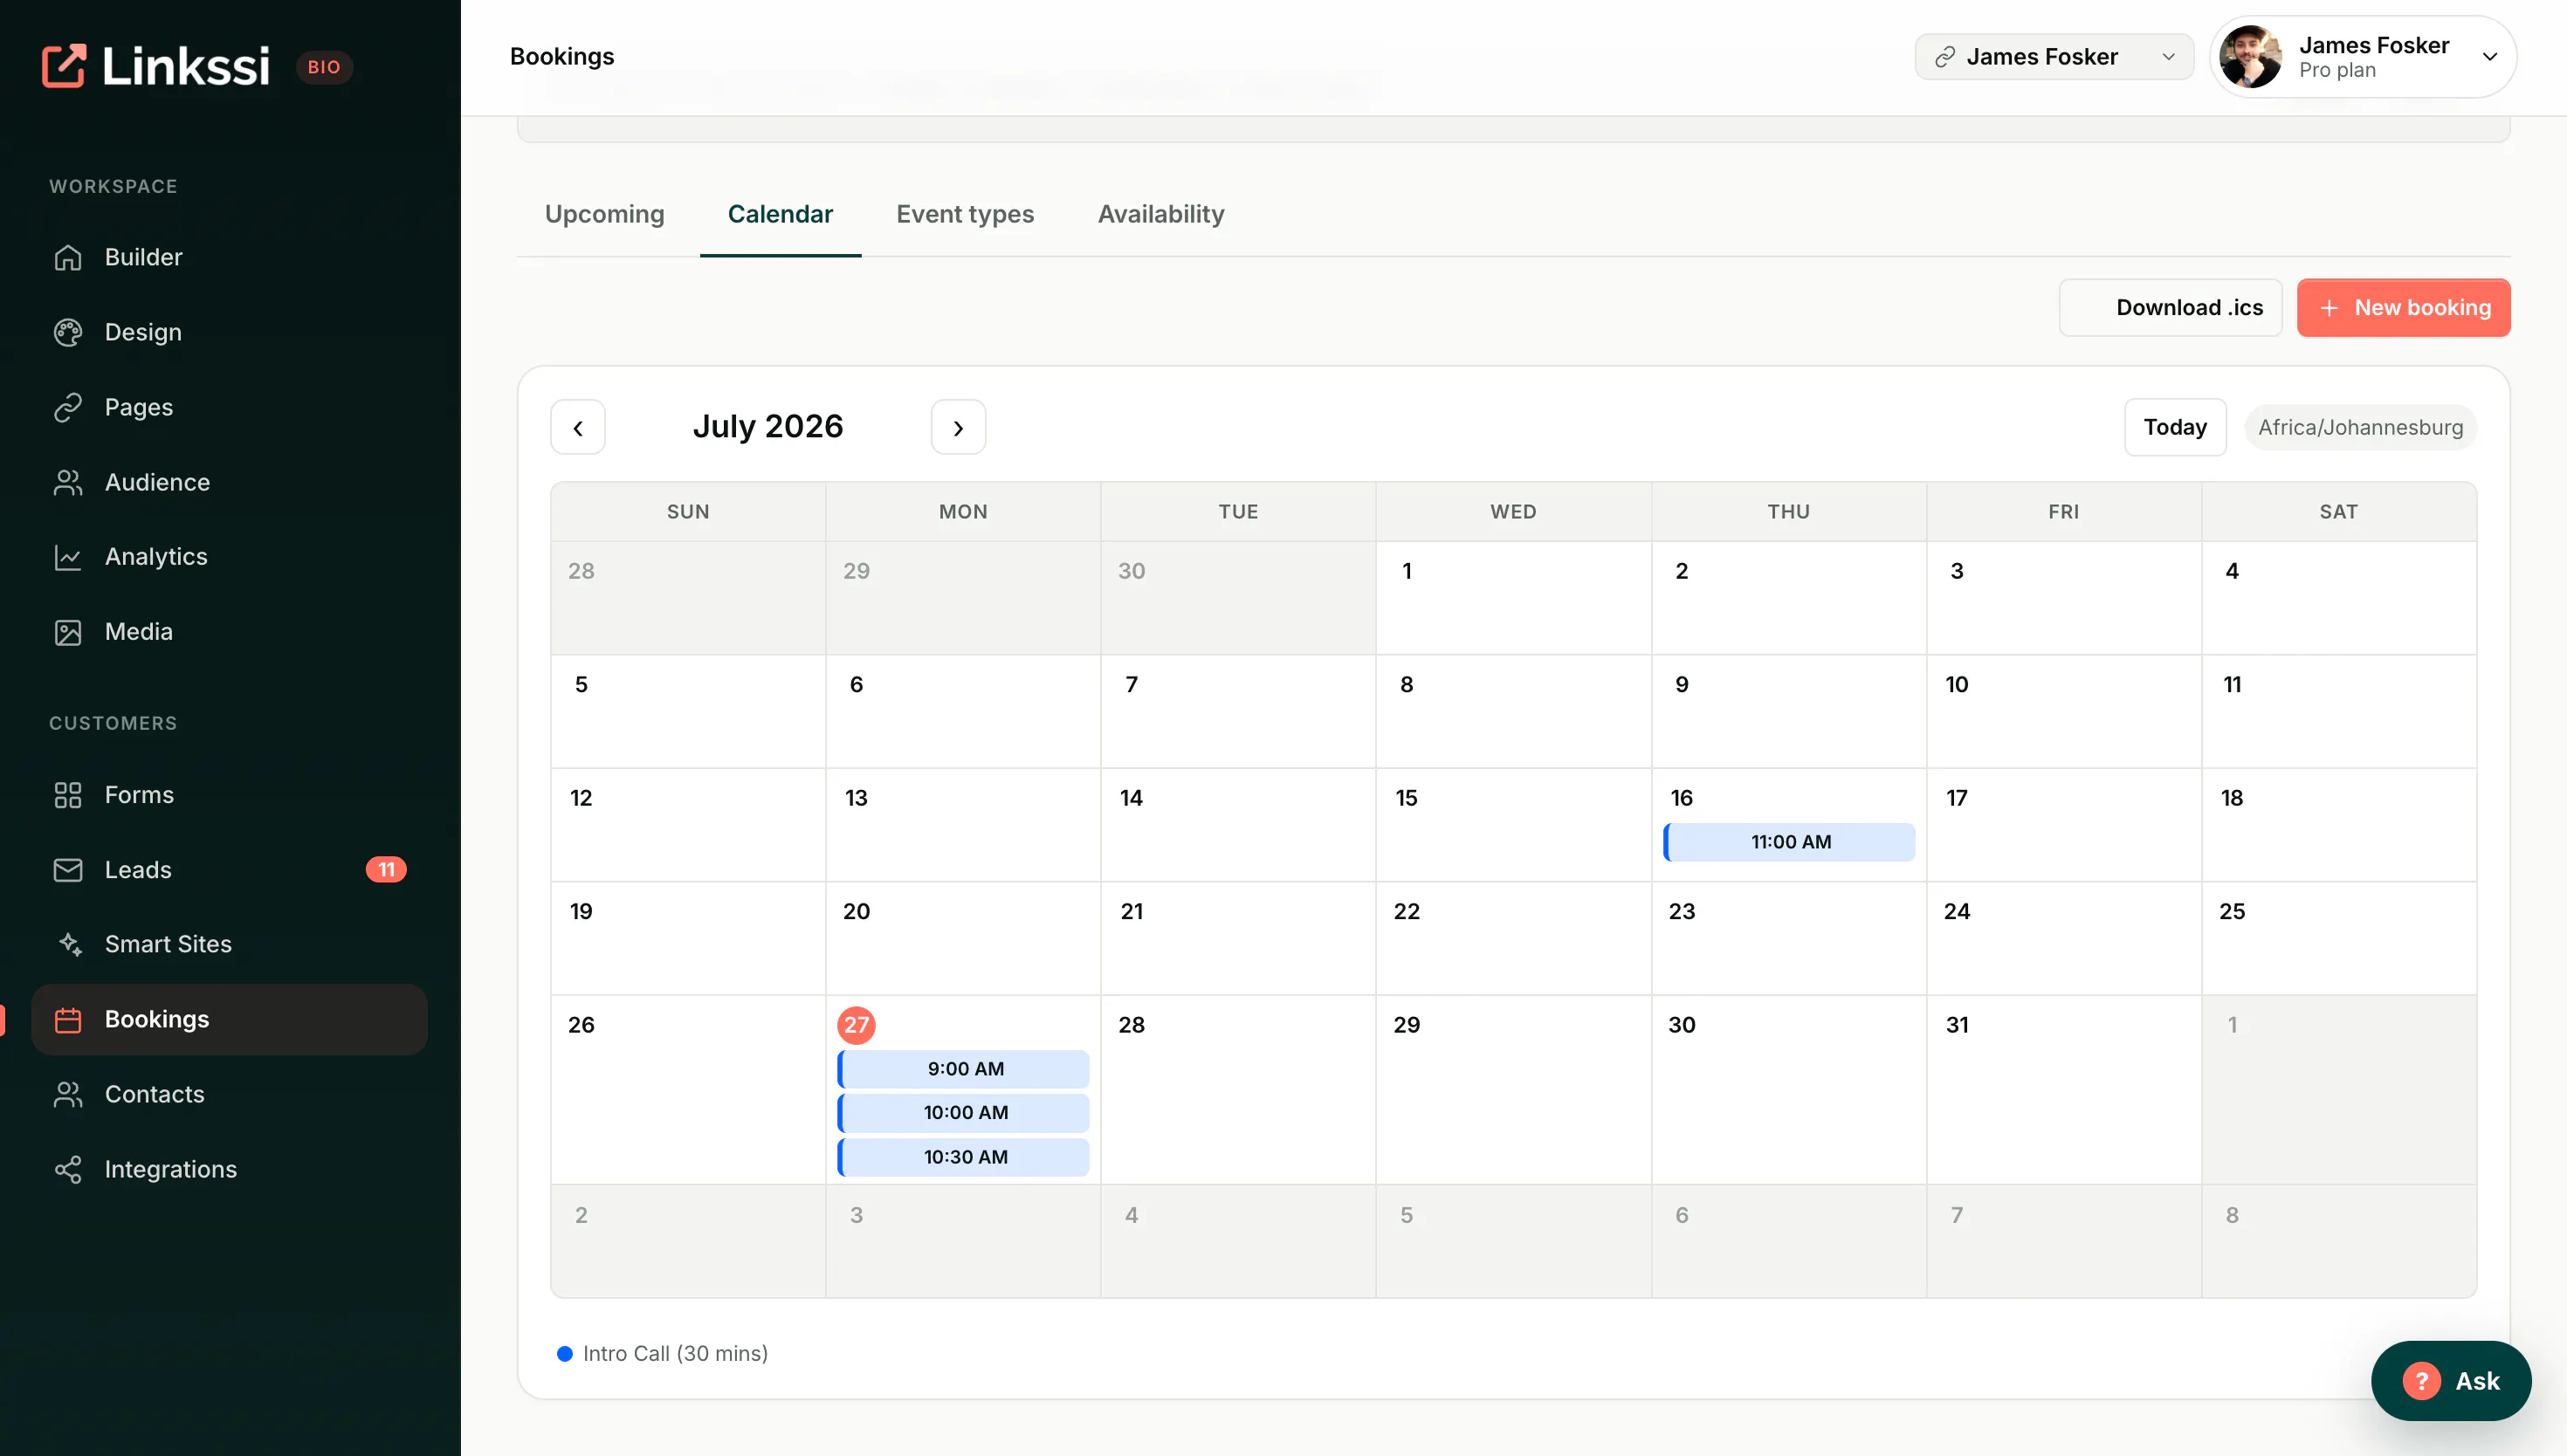This screenshot has width=2567, height=1456.
Task: Click the New booking button
Action: [2403, 308]
